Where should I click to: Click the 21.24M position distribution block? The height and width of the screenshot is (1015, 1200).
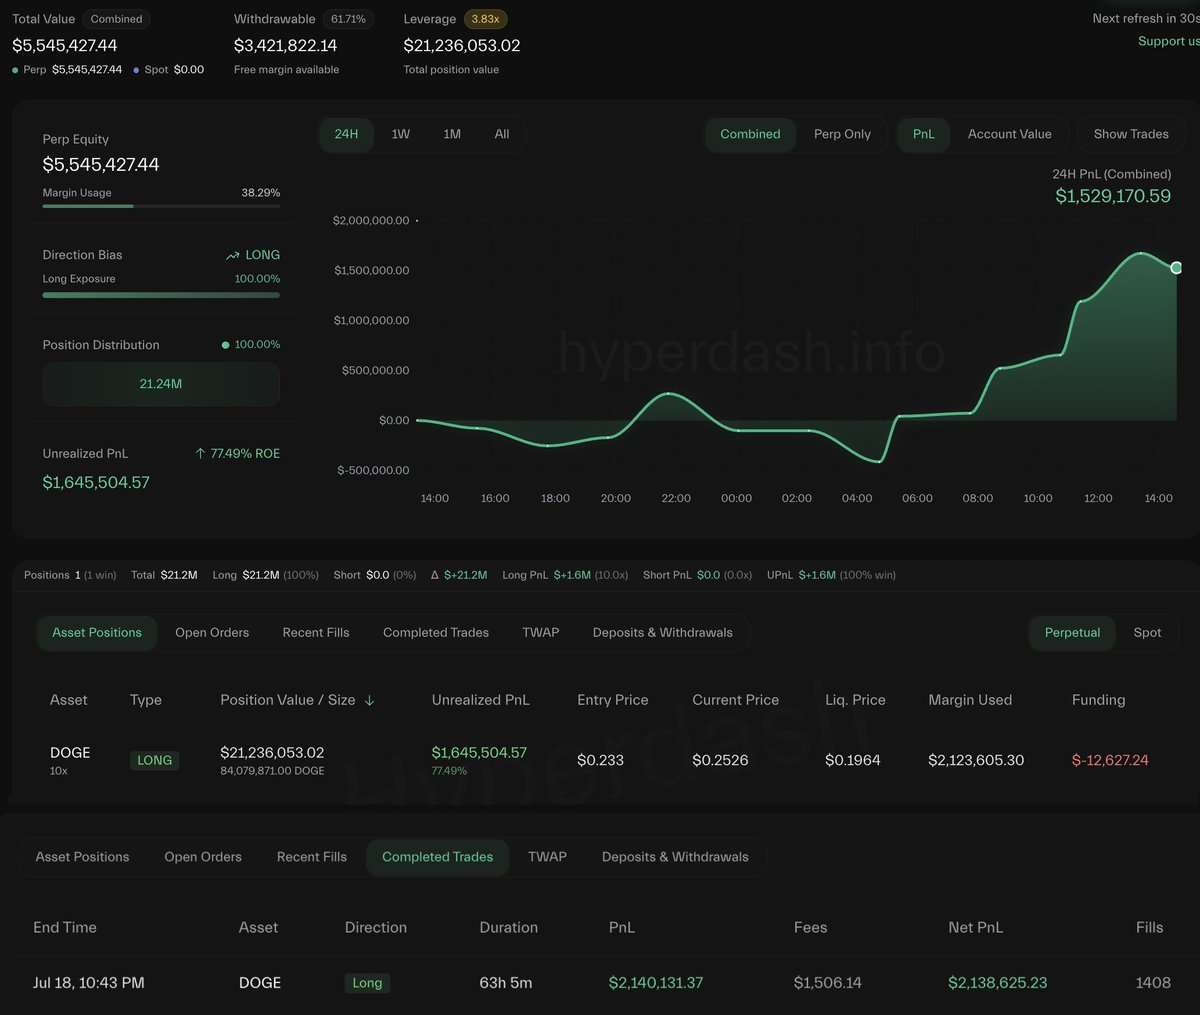click(161, 384)
